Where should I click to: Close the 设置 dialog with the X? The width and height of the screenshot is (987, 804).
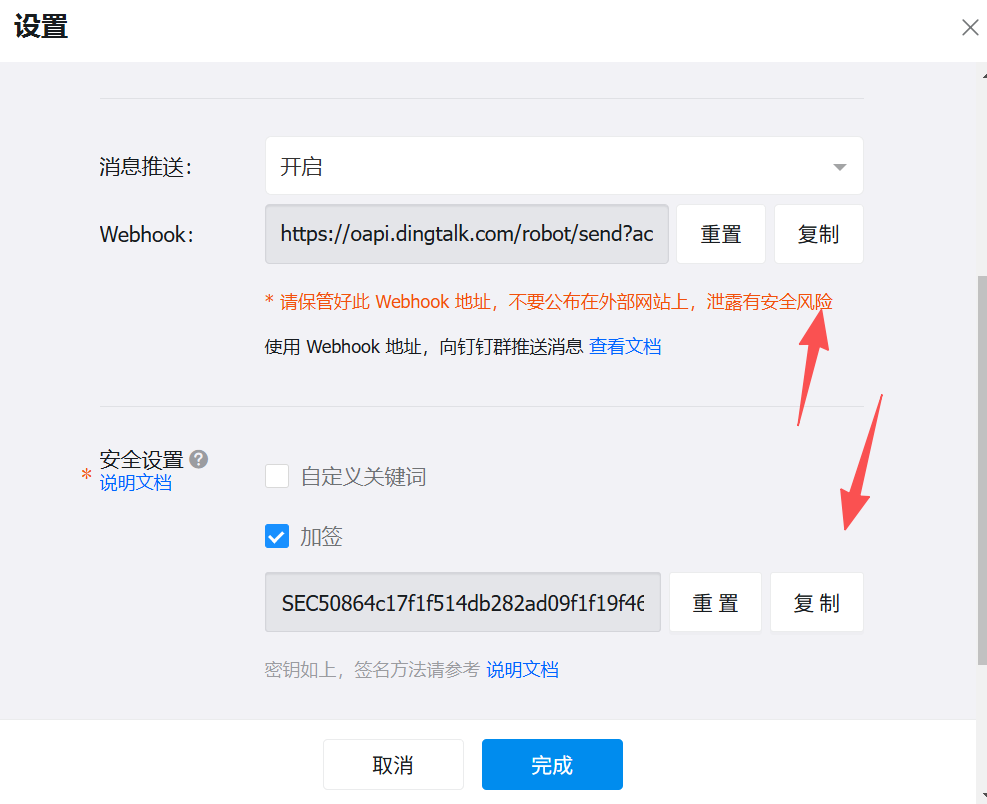click(969, 28)
